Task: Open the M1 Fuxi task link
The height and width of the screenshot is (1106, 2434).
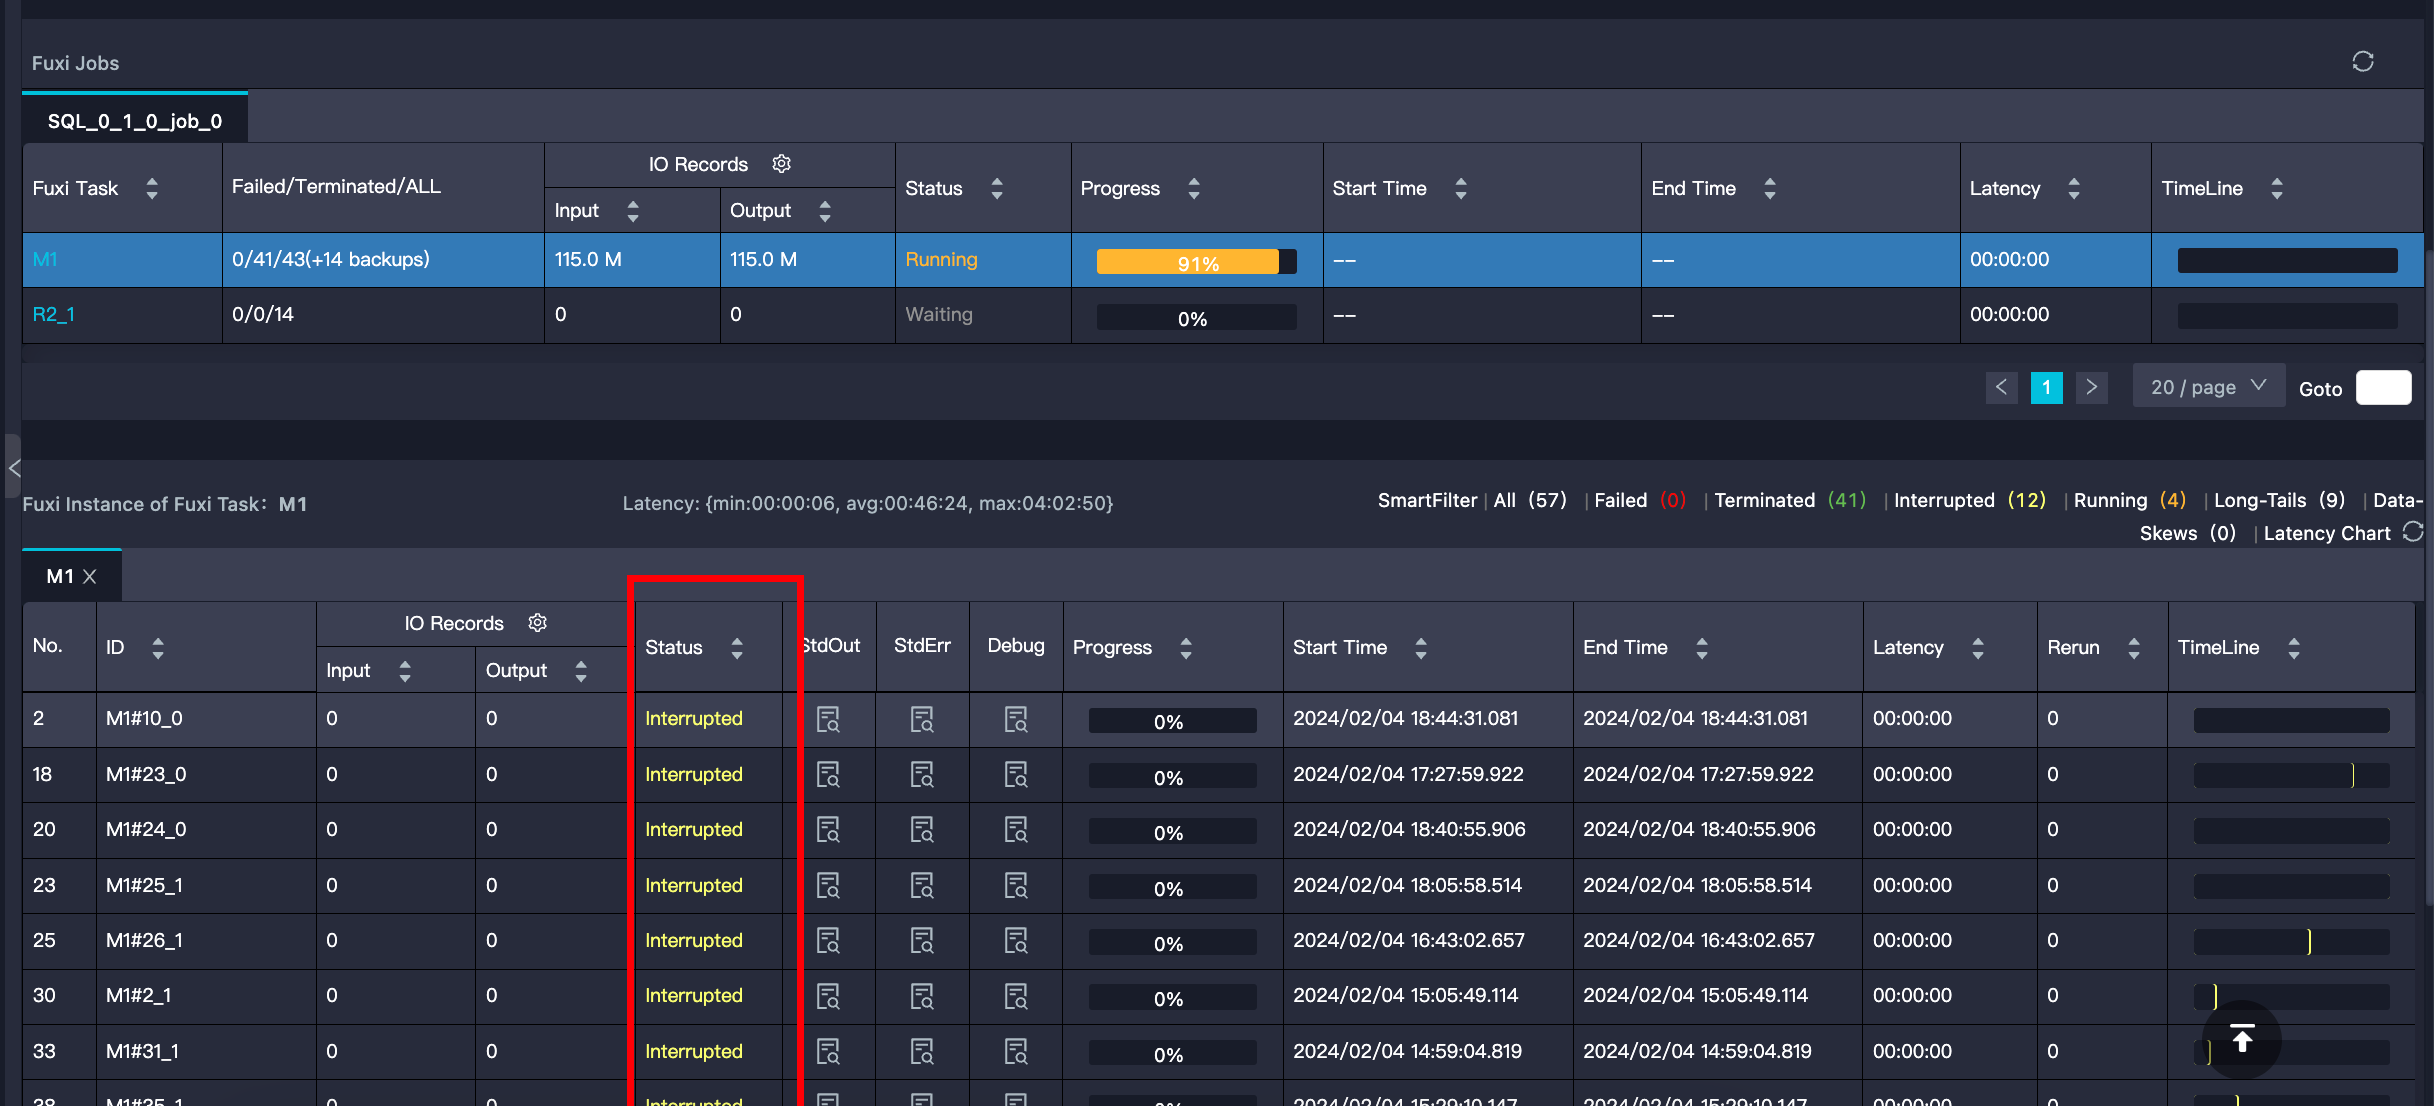Action: point(45,259)
